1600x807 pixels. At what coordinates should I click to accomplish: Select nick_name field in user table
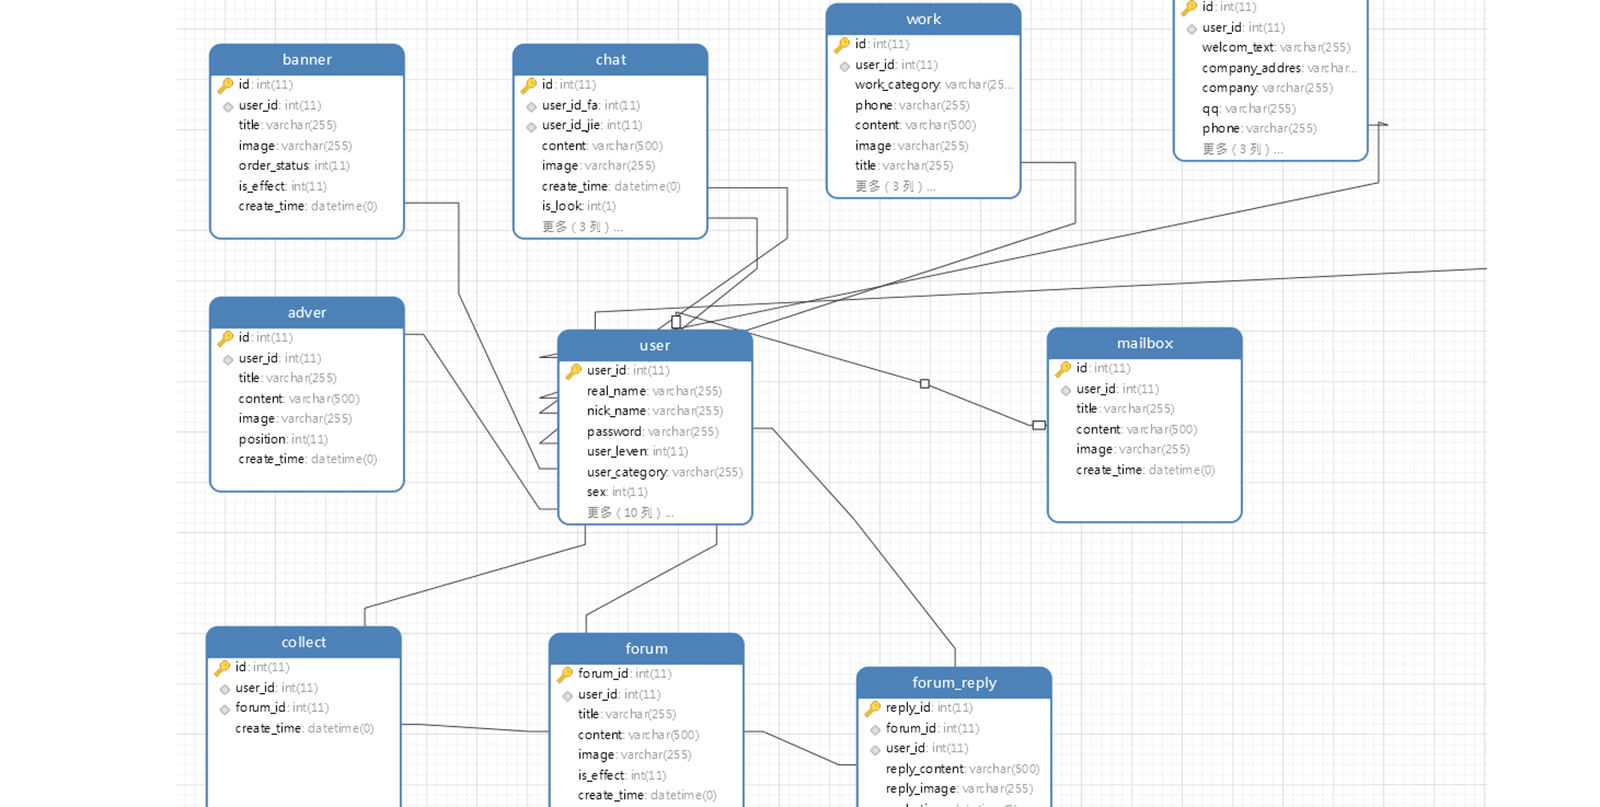coord(655,411)
